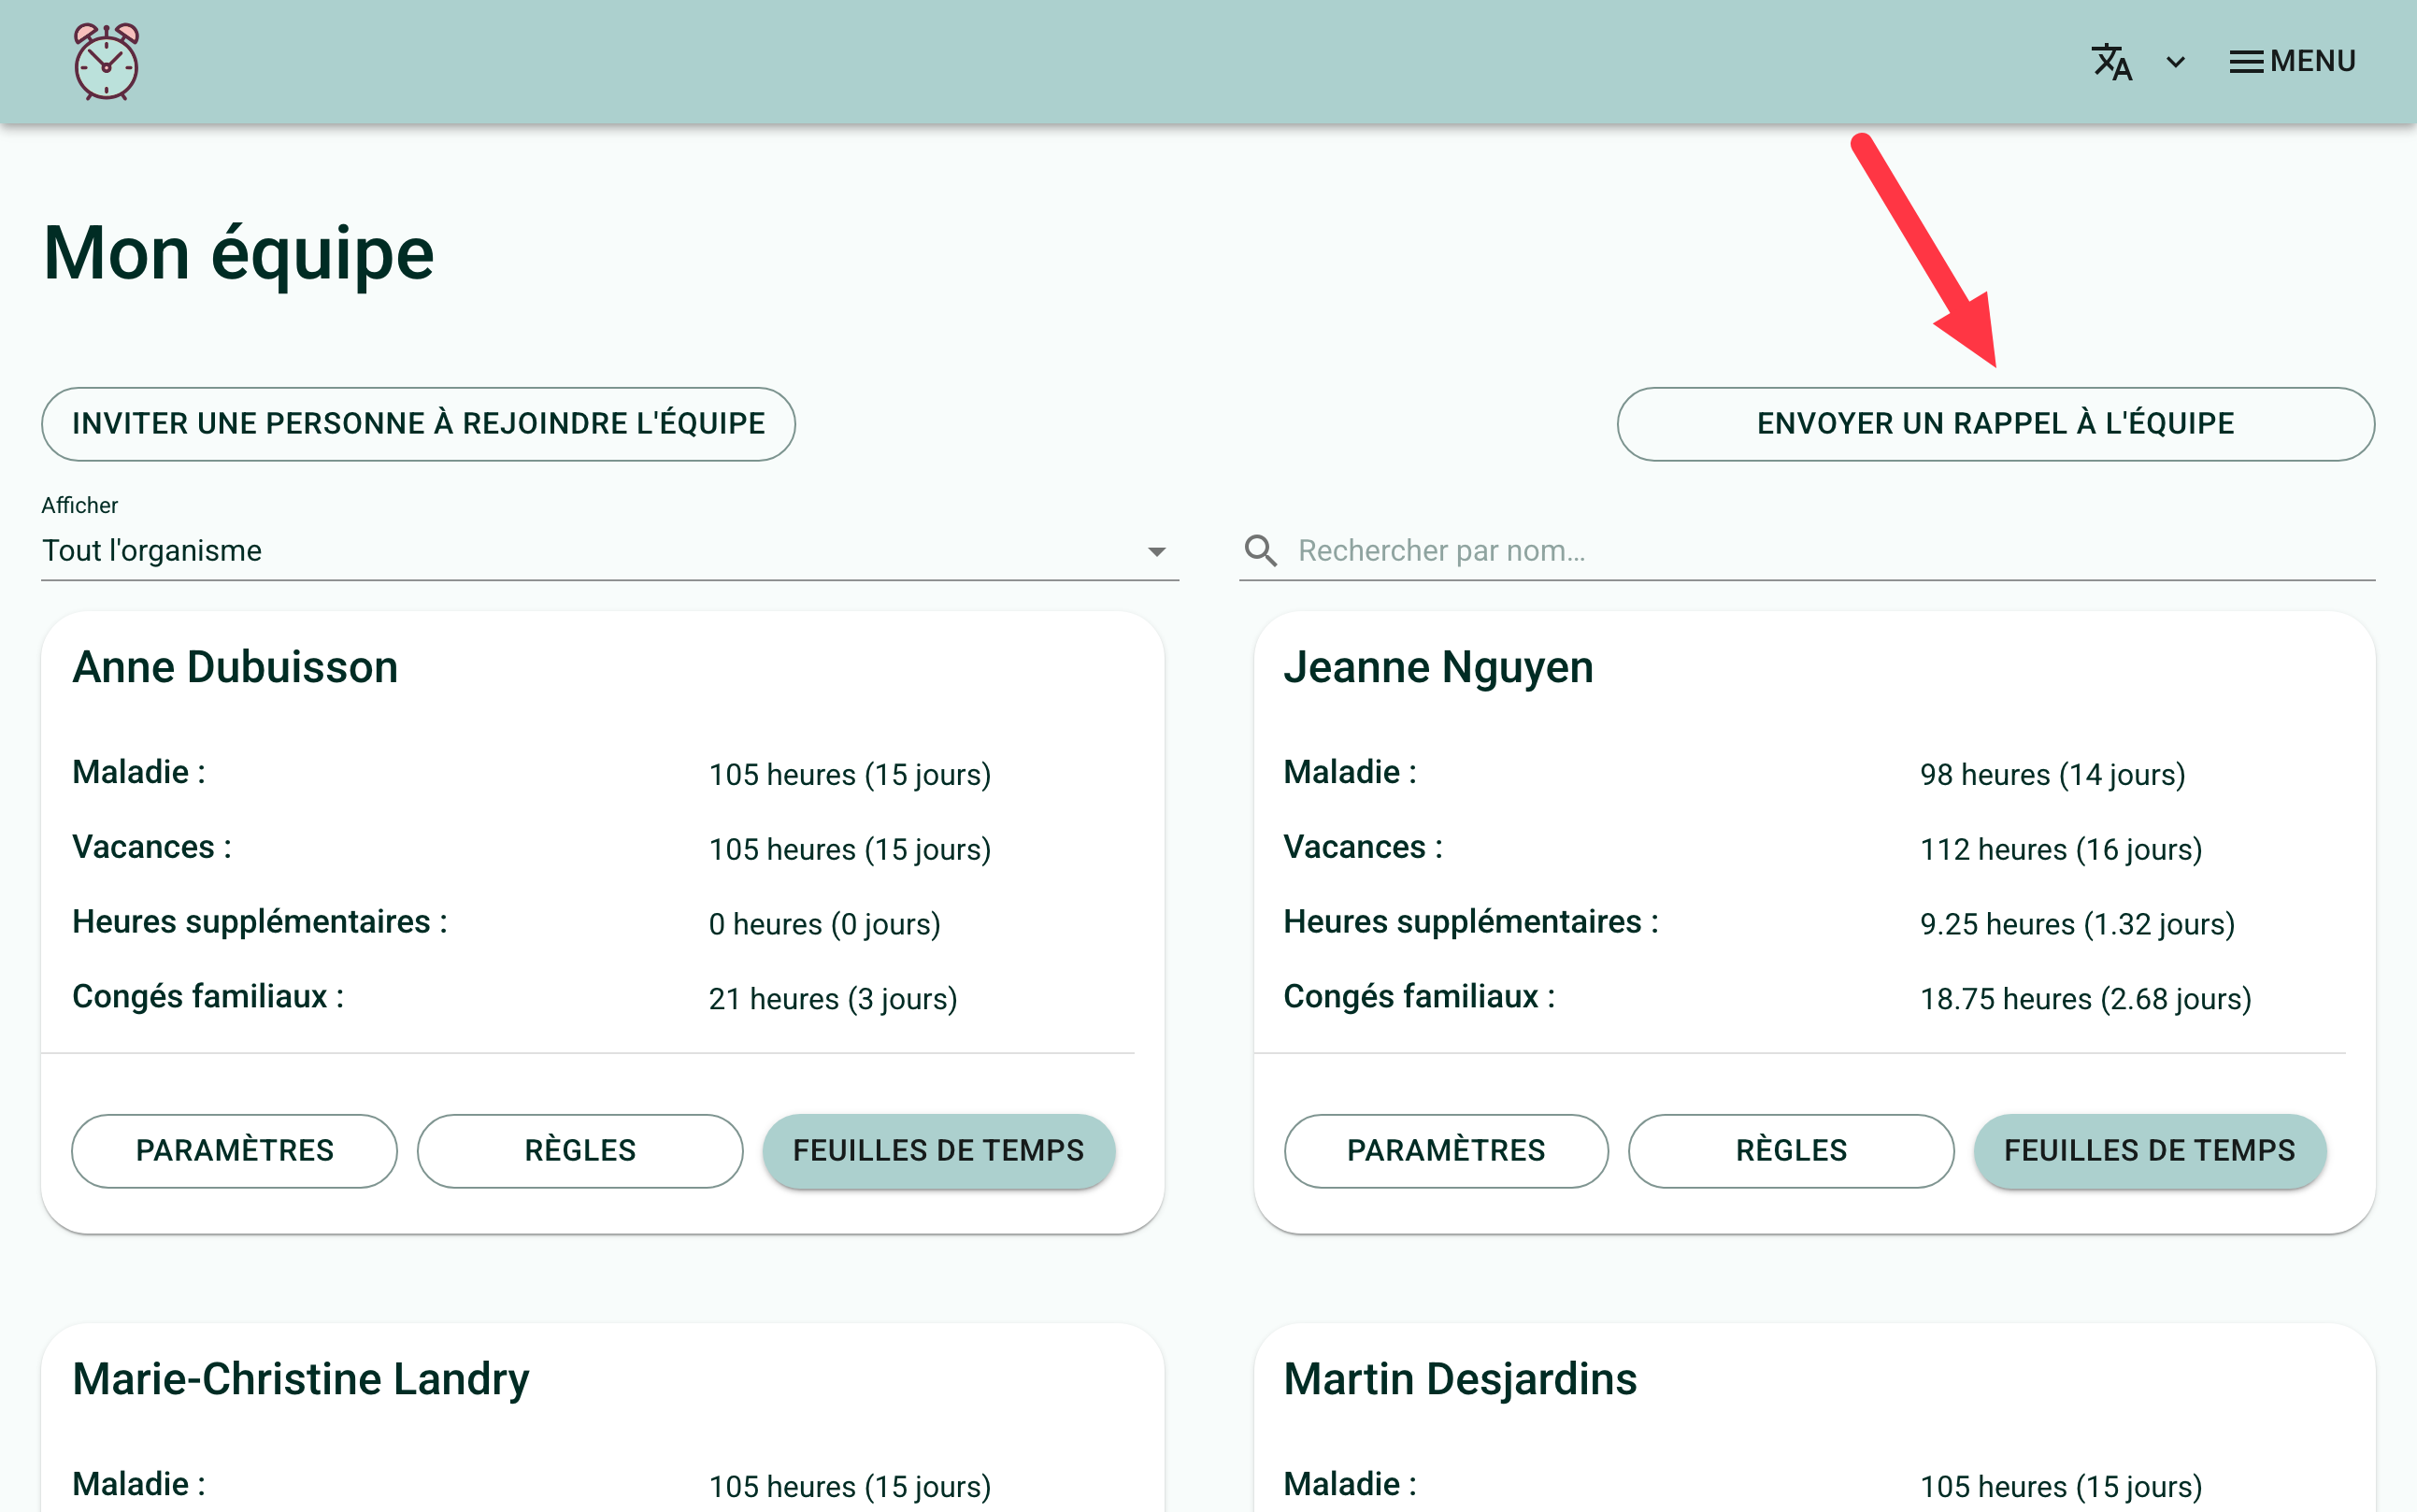Open Règles for Anne Dubuisson
The height and width of the screenshot is (1512, 2417).
(x=580, y=1151)
